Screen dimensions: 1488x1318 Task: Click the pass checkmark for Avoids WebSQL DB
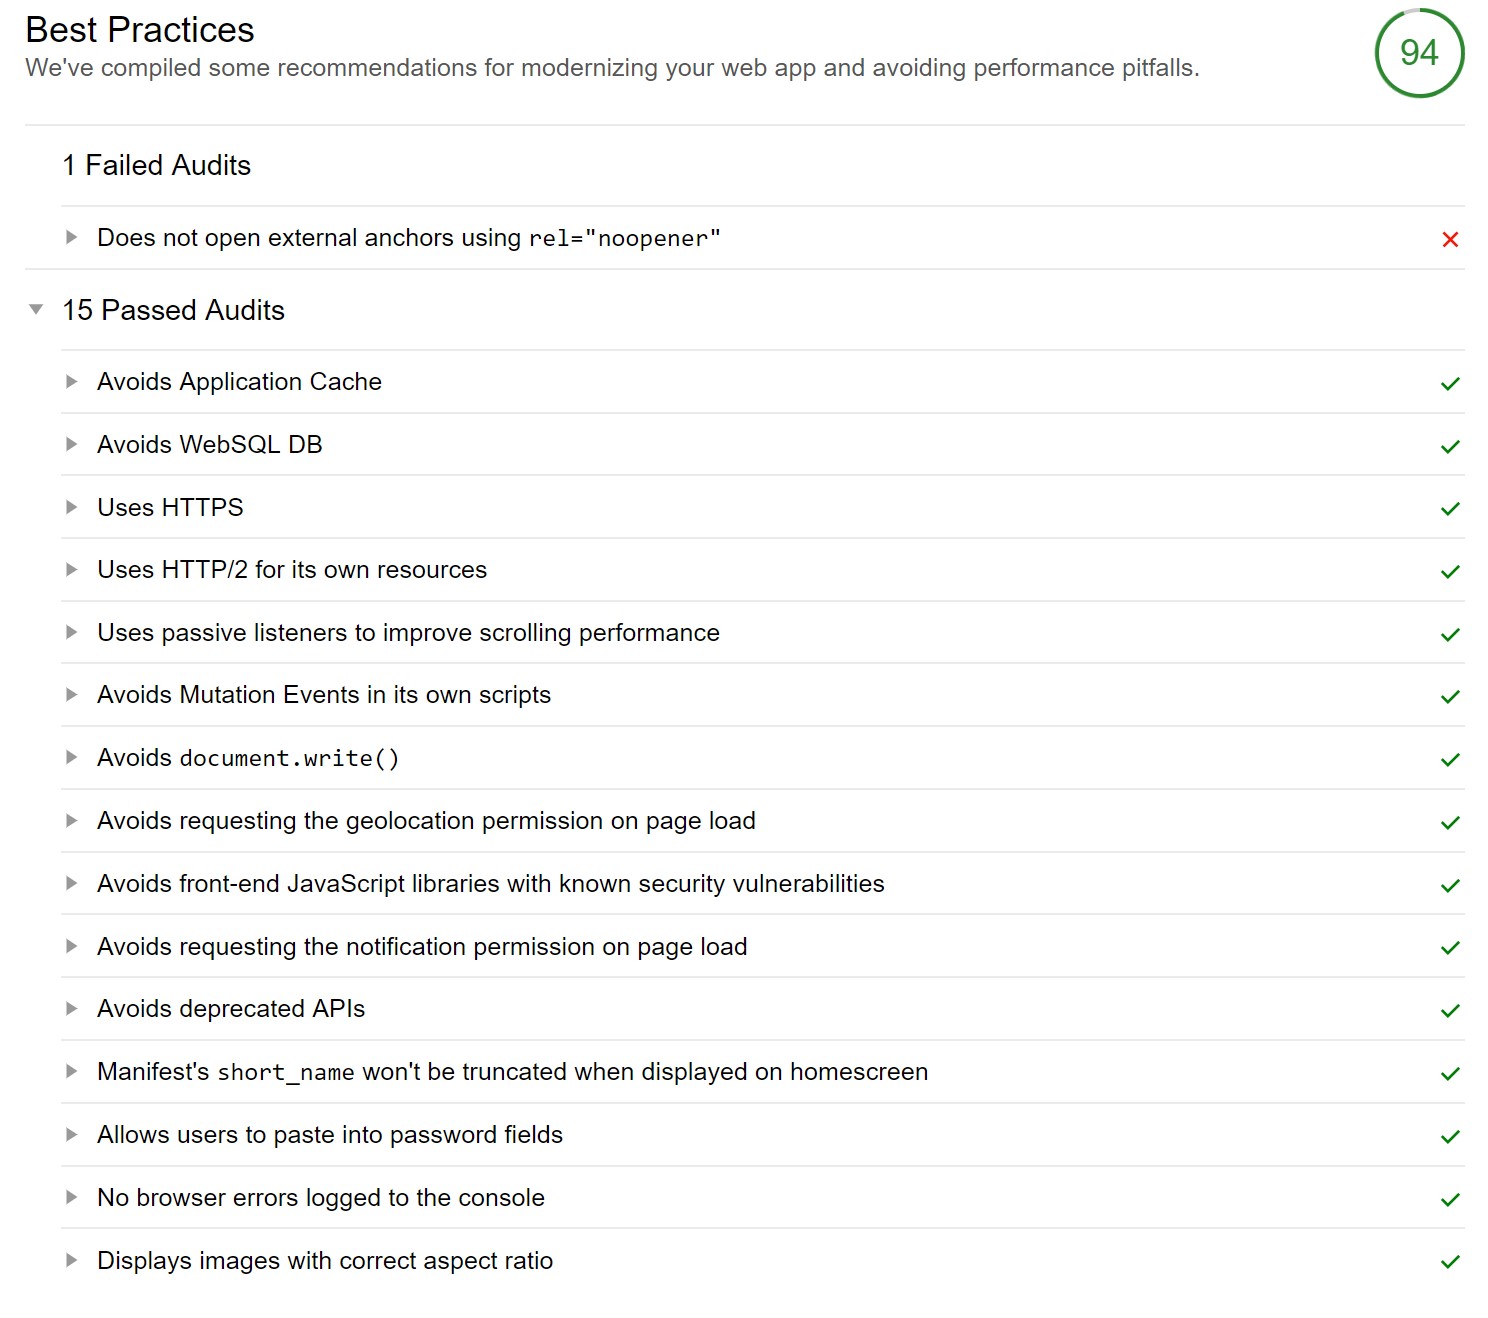(1450, 446)
